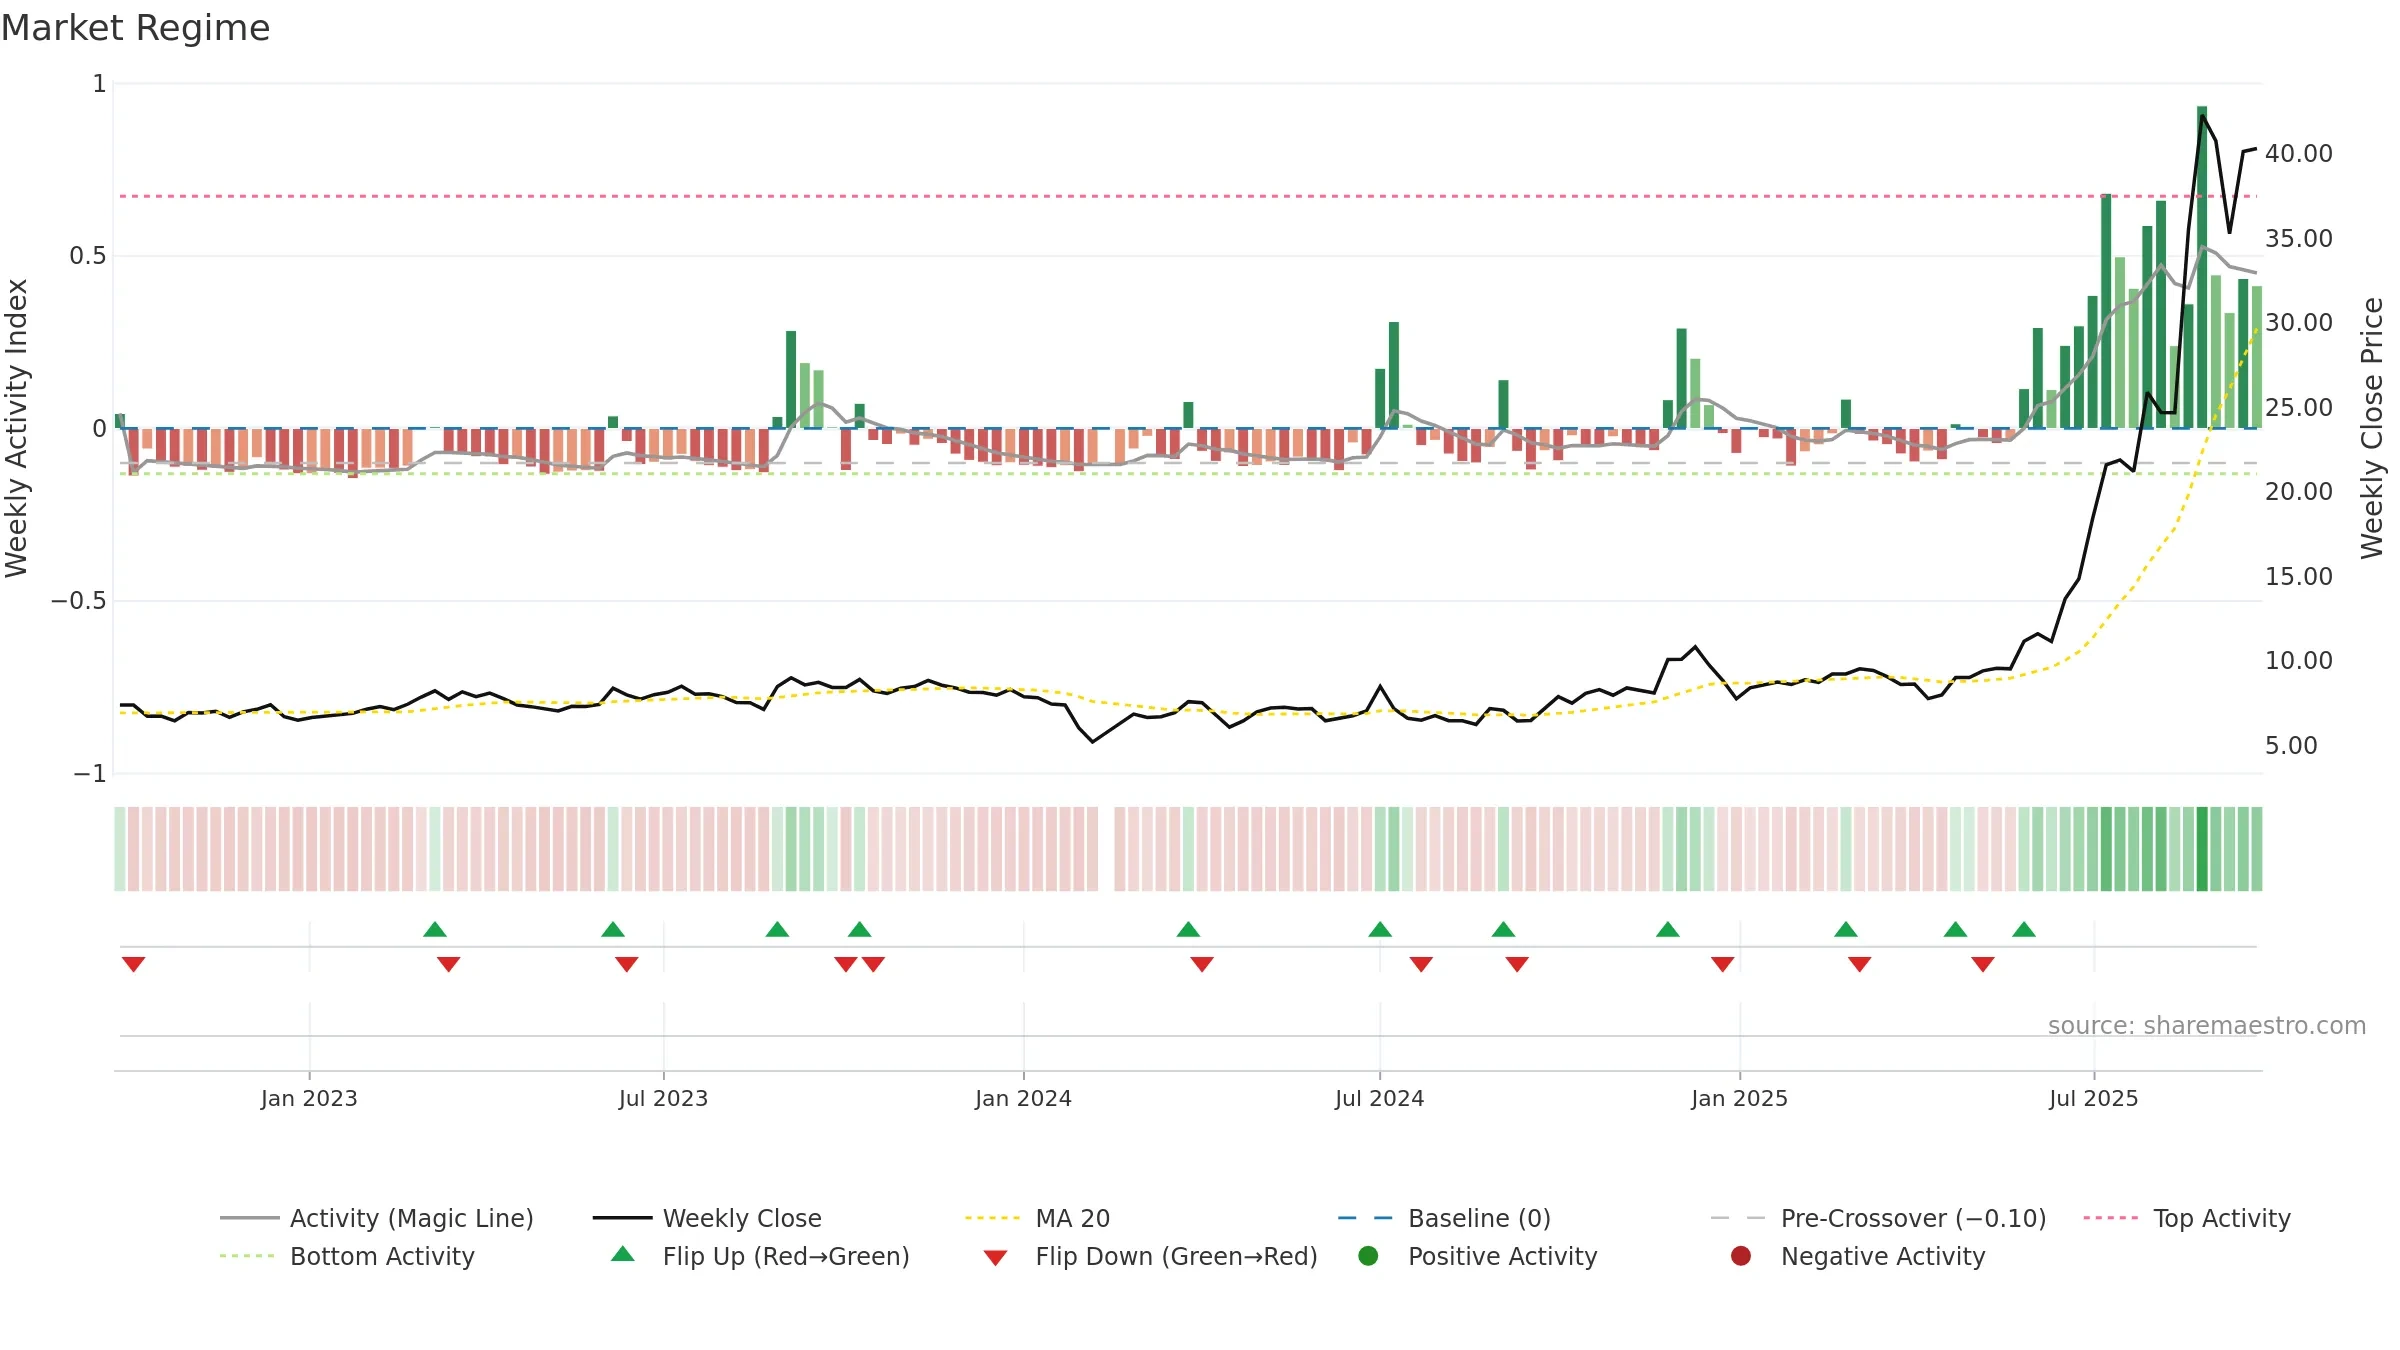Click the 30.00 price axis label
The image size is (2400, 1350).
pos(2298,322)
